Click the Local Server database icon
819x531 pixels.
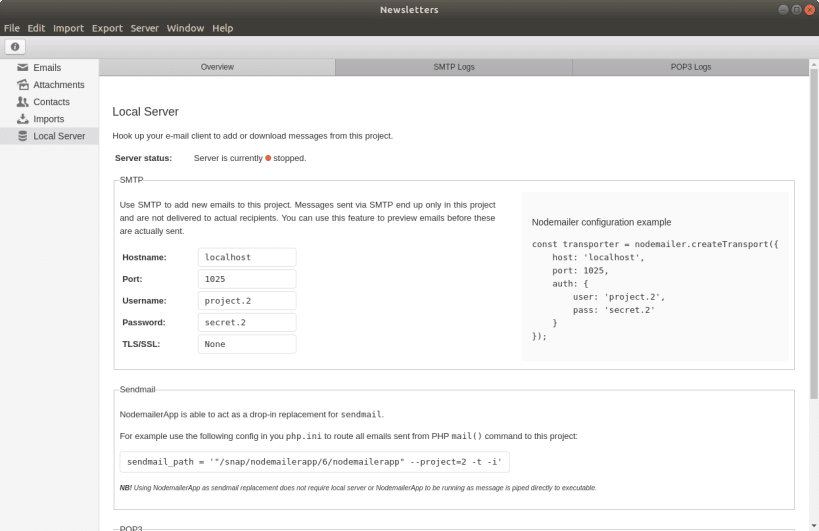(22, 136)
